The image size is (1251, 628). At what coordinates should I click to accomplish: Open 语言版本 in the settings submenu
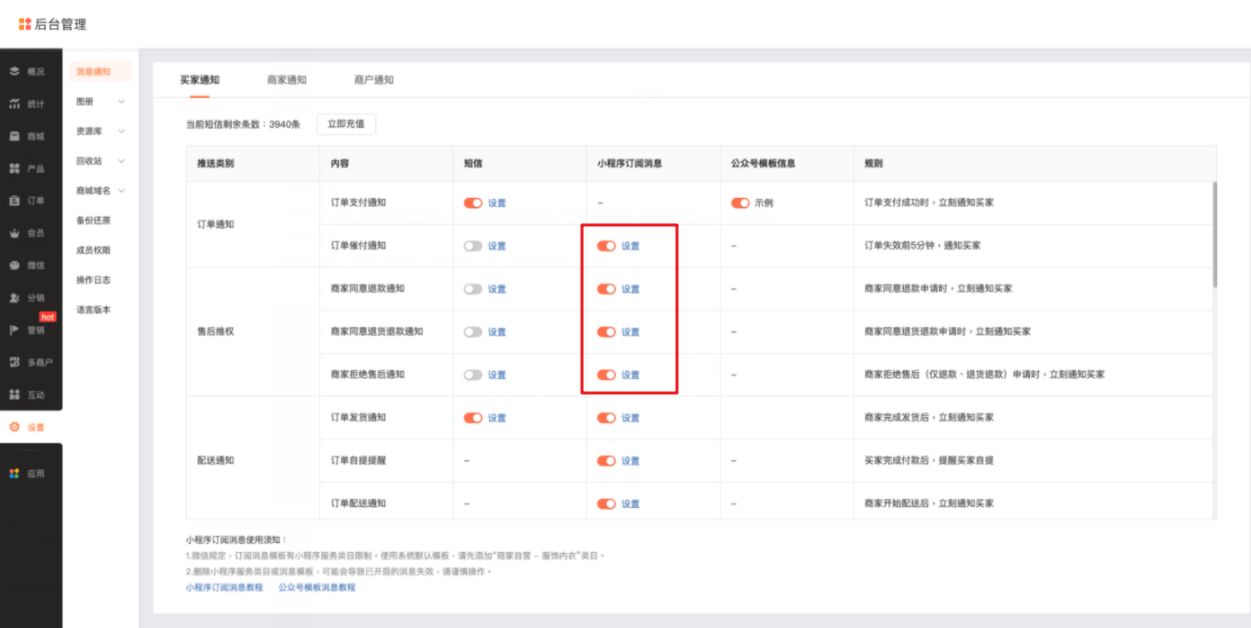pos(93,310)
